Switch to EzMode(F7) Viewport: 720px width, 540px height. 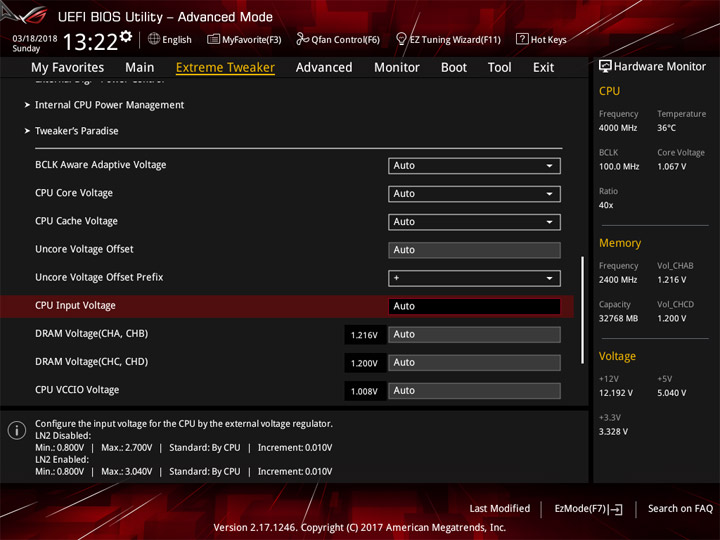click(588, 509)
